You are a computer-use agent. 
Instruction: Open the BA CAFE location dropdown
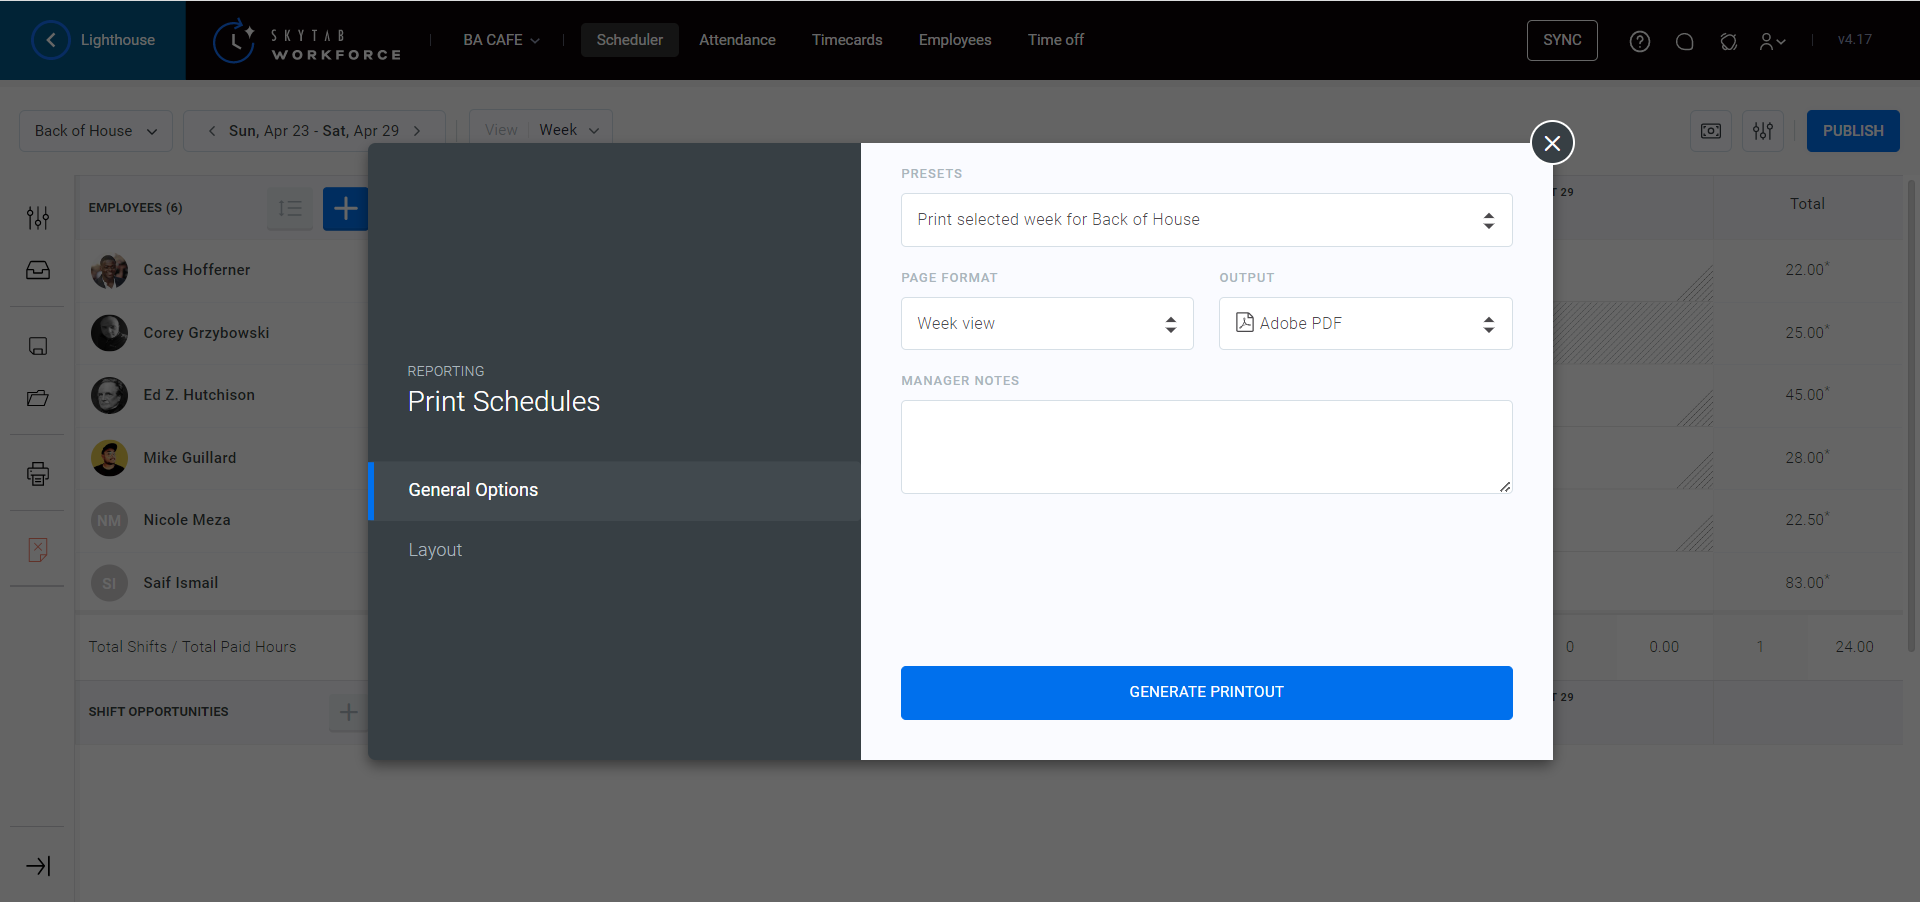[501, 40]
